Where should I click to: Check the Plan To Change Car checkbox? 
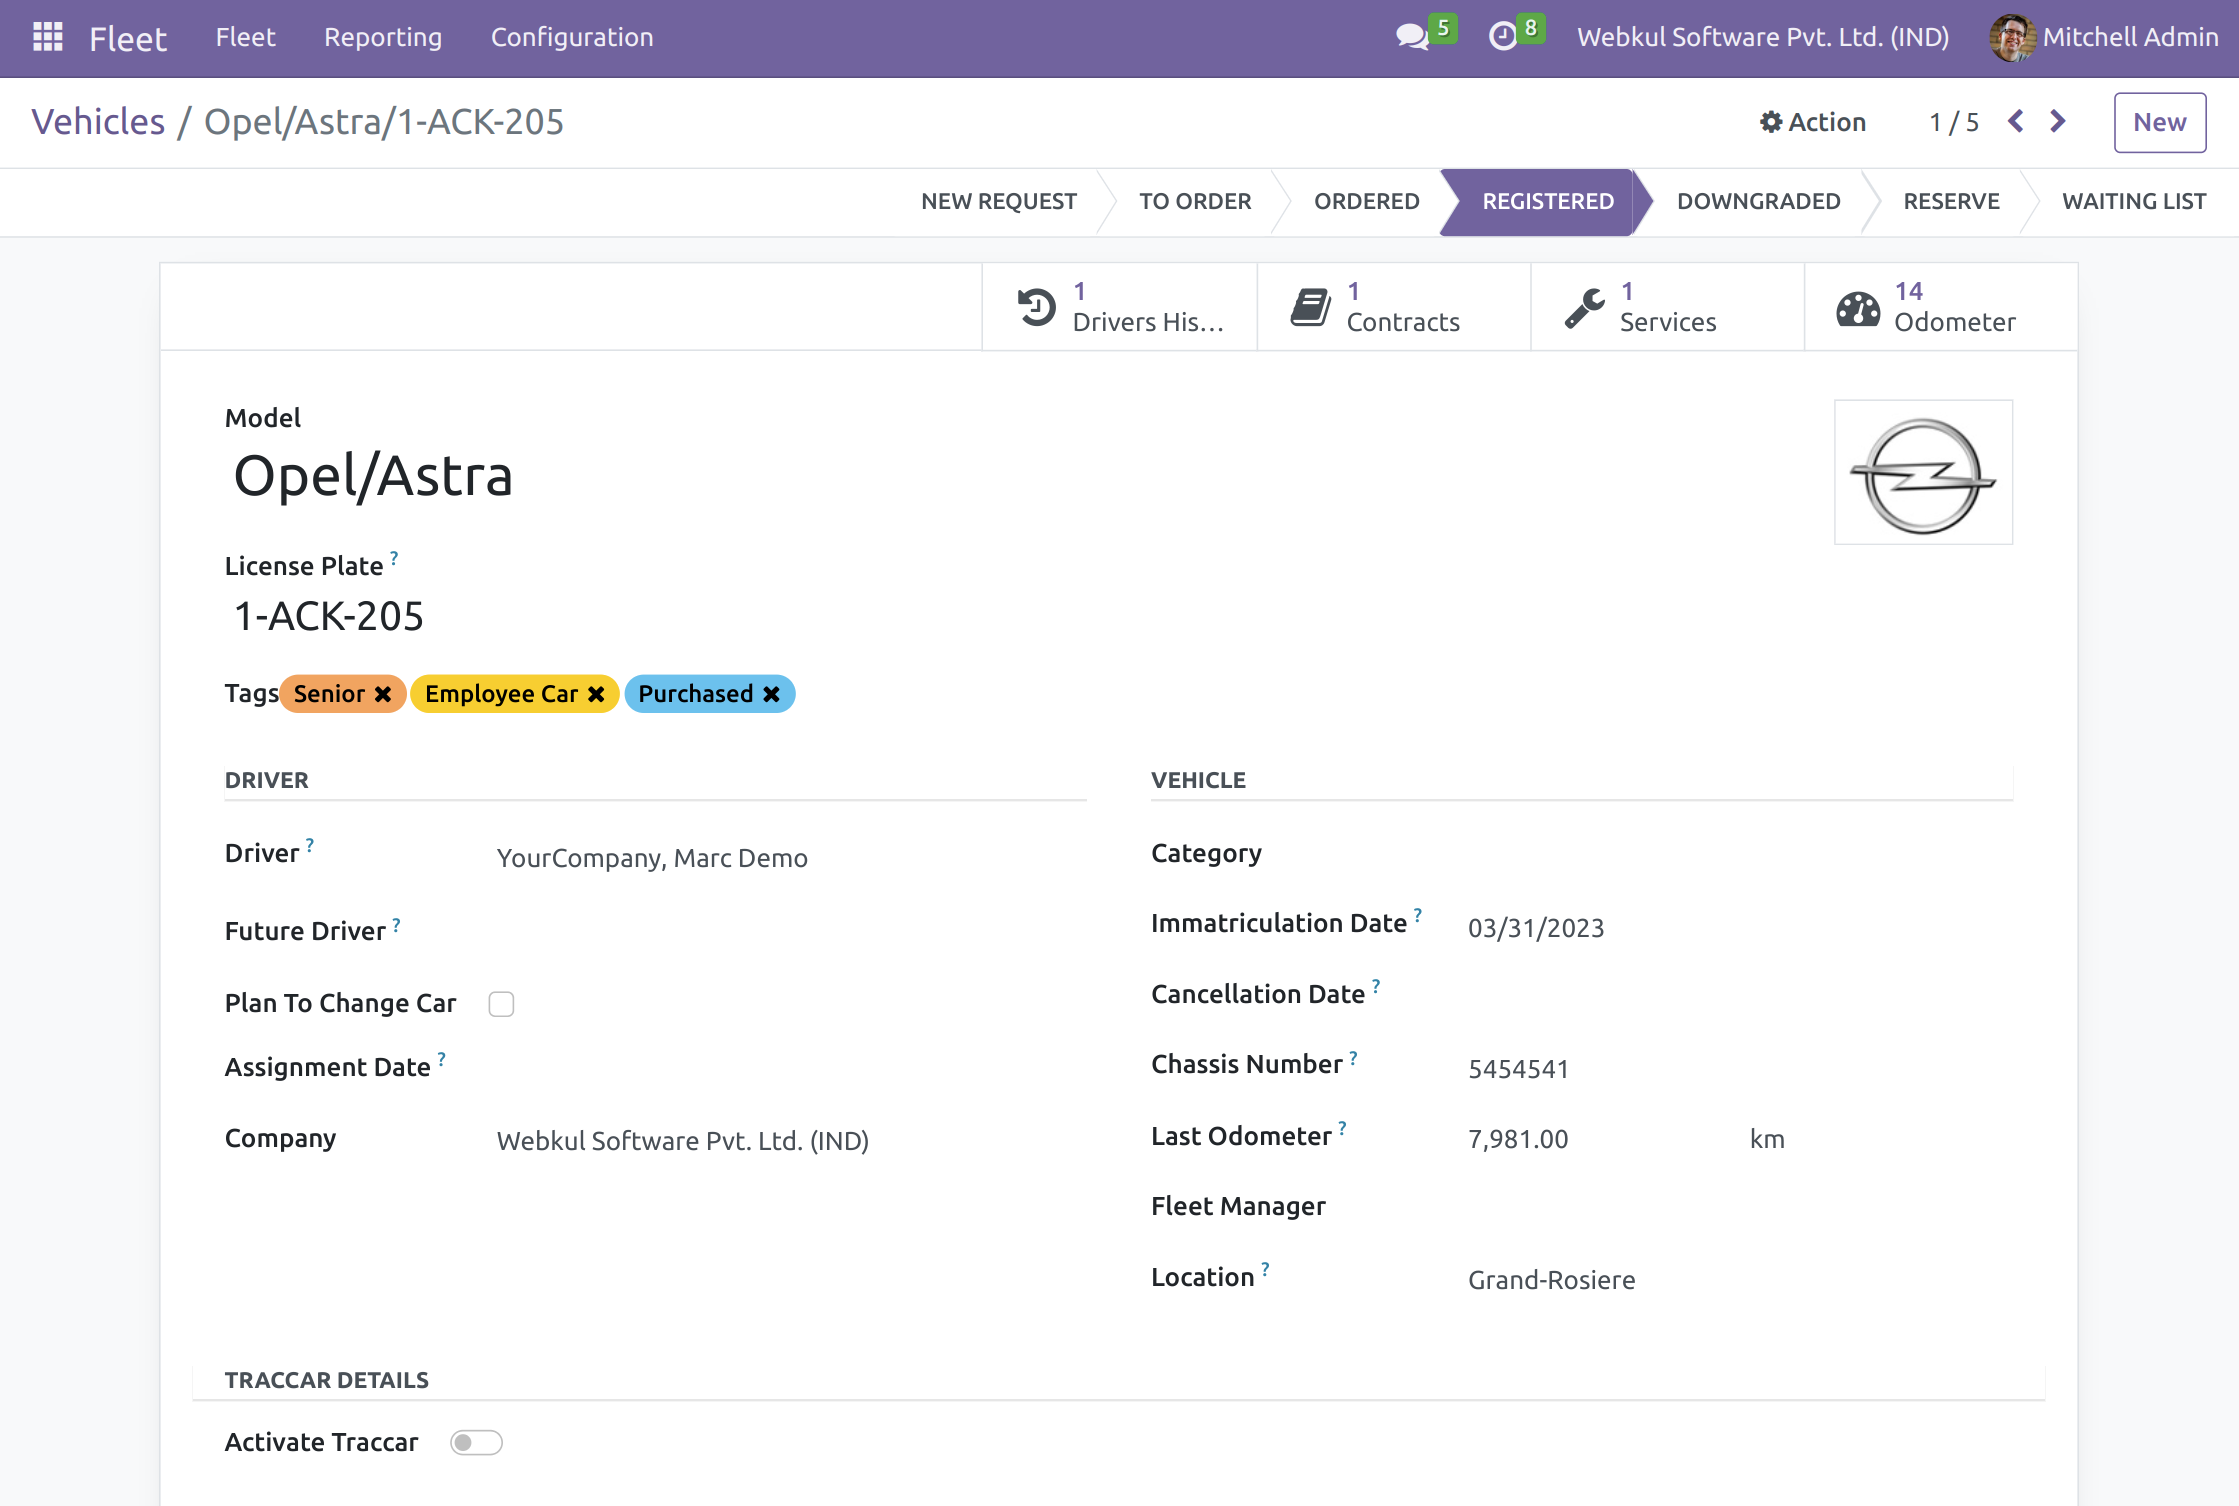click(501, 1004)
